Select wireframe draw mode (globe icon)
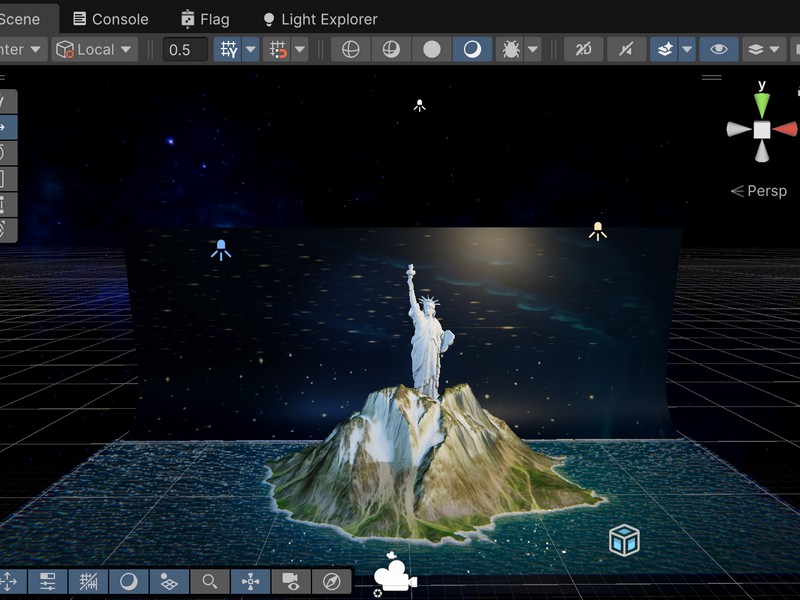 click(350, 49)
